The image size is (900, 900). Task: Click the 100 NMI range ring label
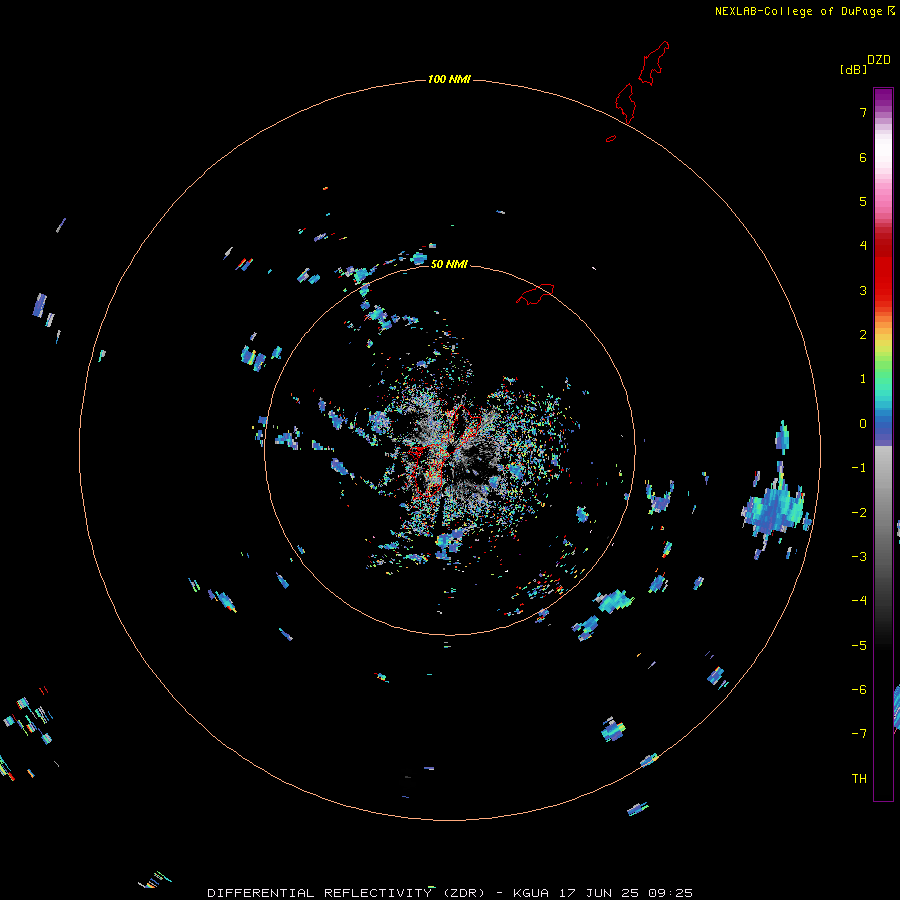[449, 79]
